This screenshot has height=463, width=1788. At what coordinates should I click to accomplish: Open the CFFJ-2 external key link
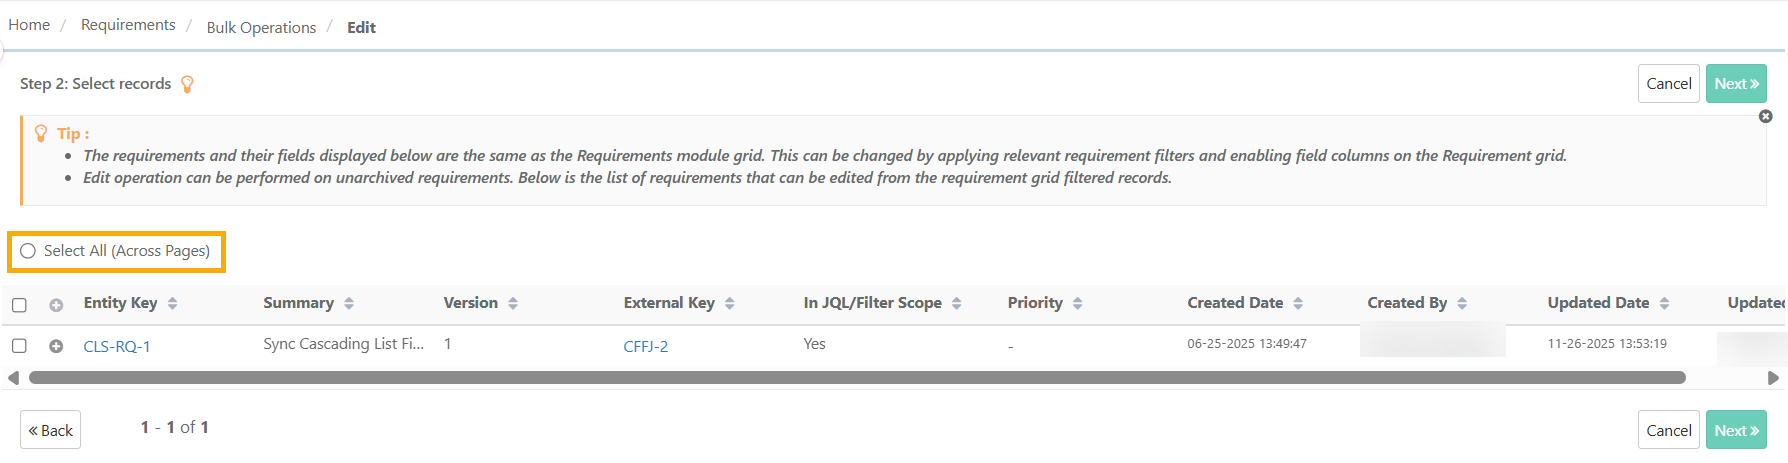coord(646,346)
